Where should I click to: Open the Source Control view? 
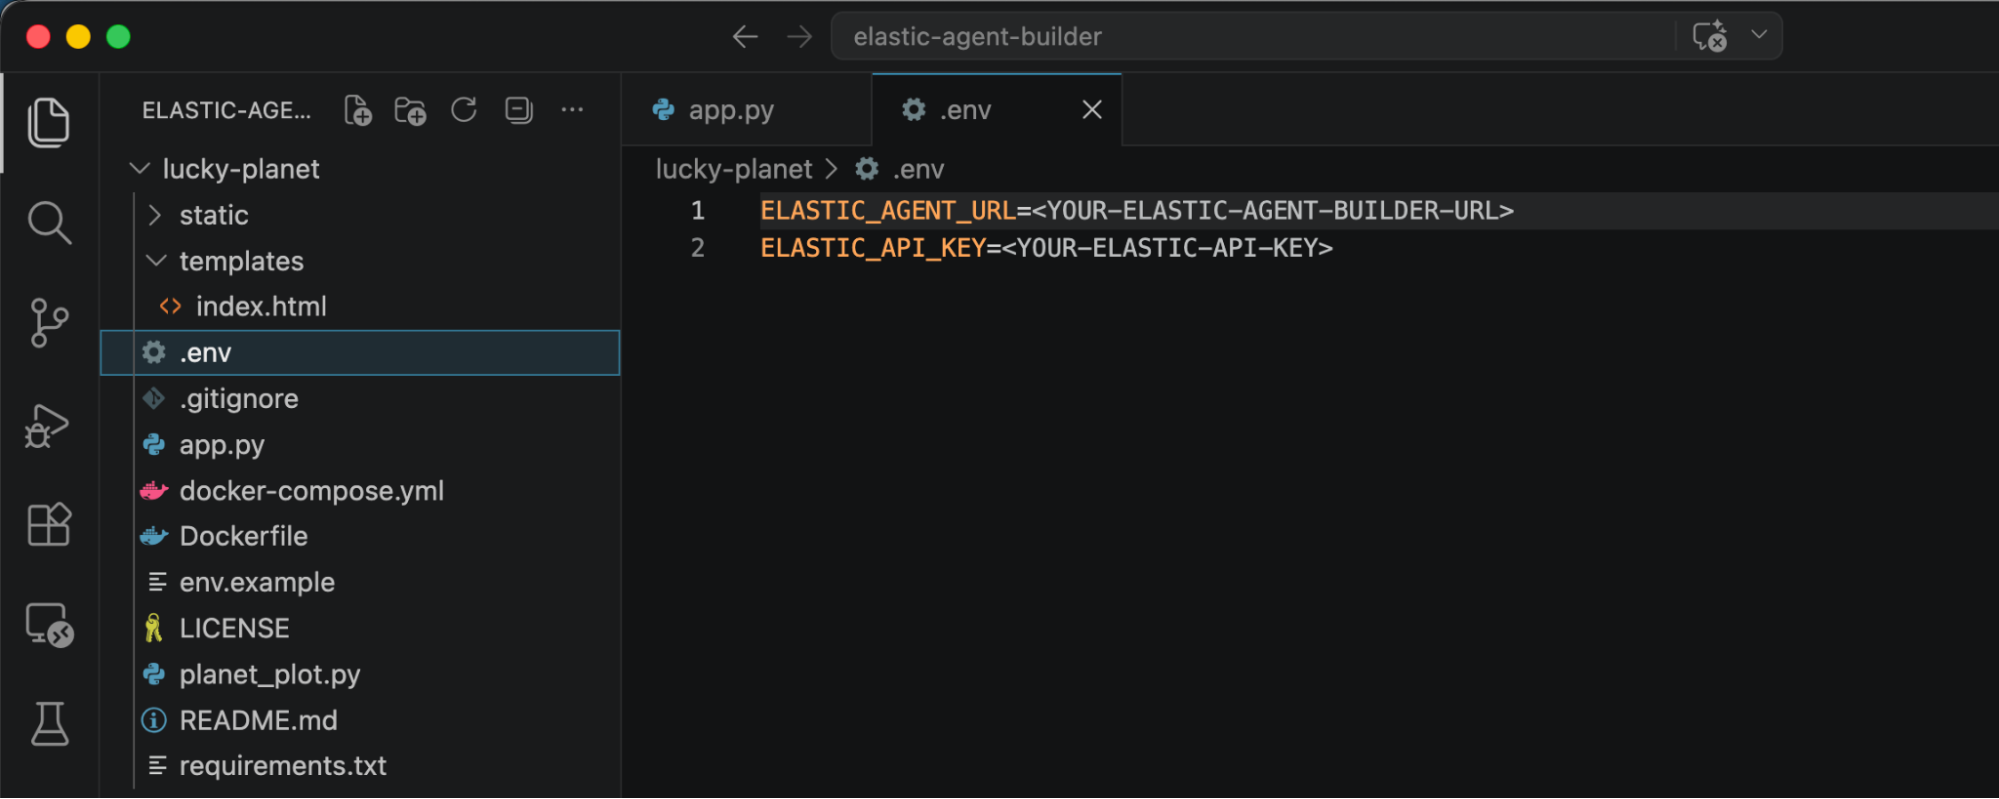tap(48, 323)
